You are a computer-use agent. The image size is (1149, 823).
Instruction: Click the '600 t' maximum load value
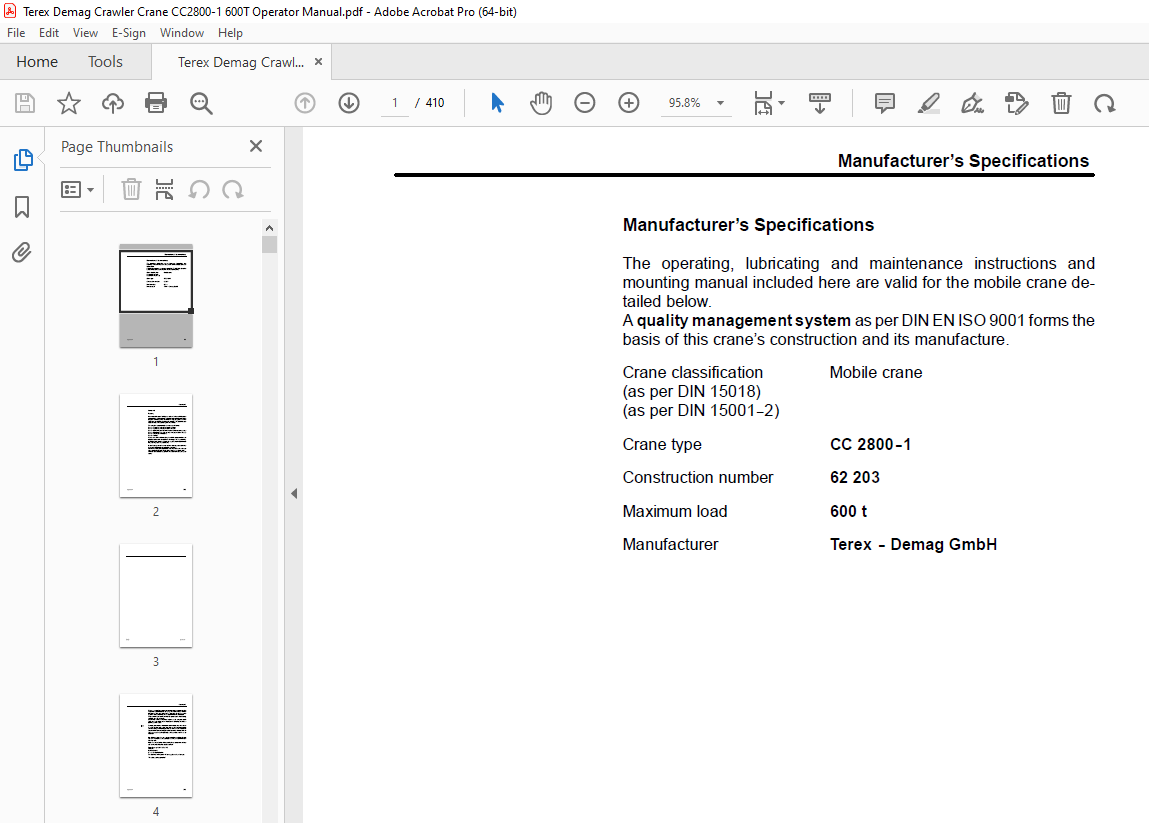click(x=849, y=512)
